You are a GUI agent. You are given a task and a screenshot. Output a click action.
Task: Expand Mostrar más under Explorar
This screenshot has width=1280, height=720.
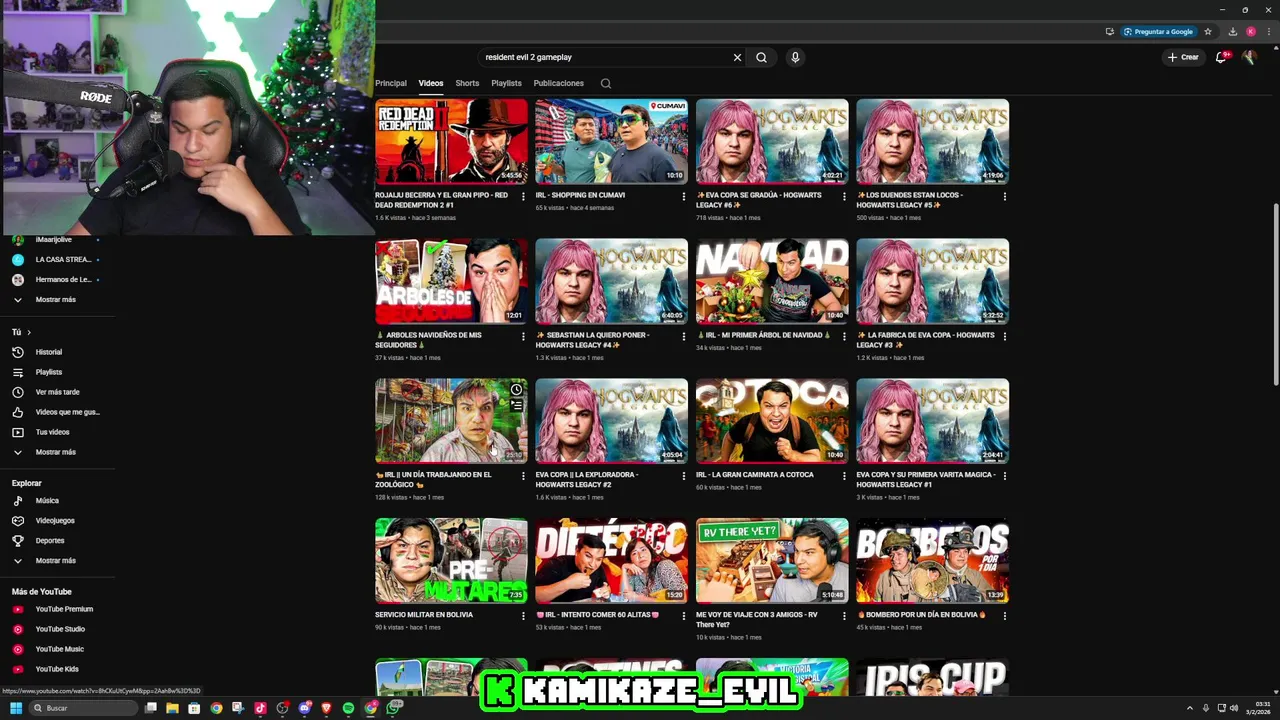tap(55, 561)
